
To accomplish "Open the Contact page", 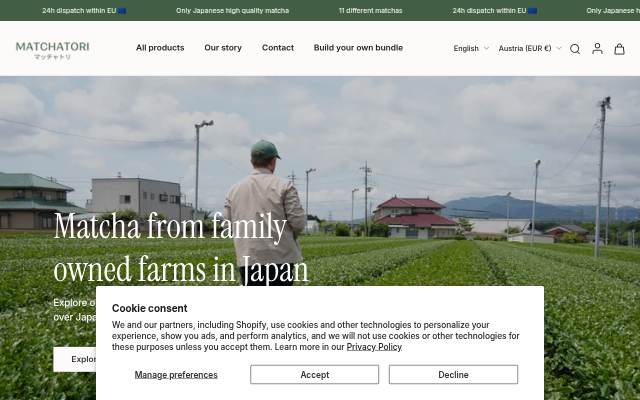I will click(278, 48).
